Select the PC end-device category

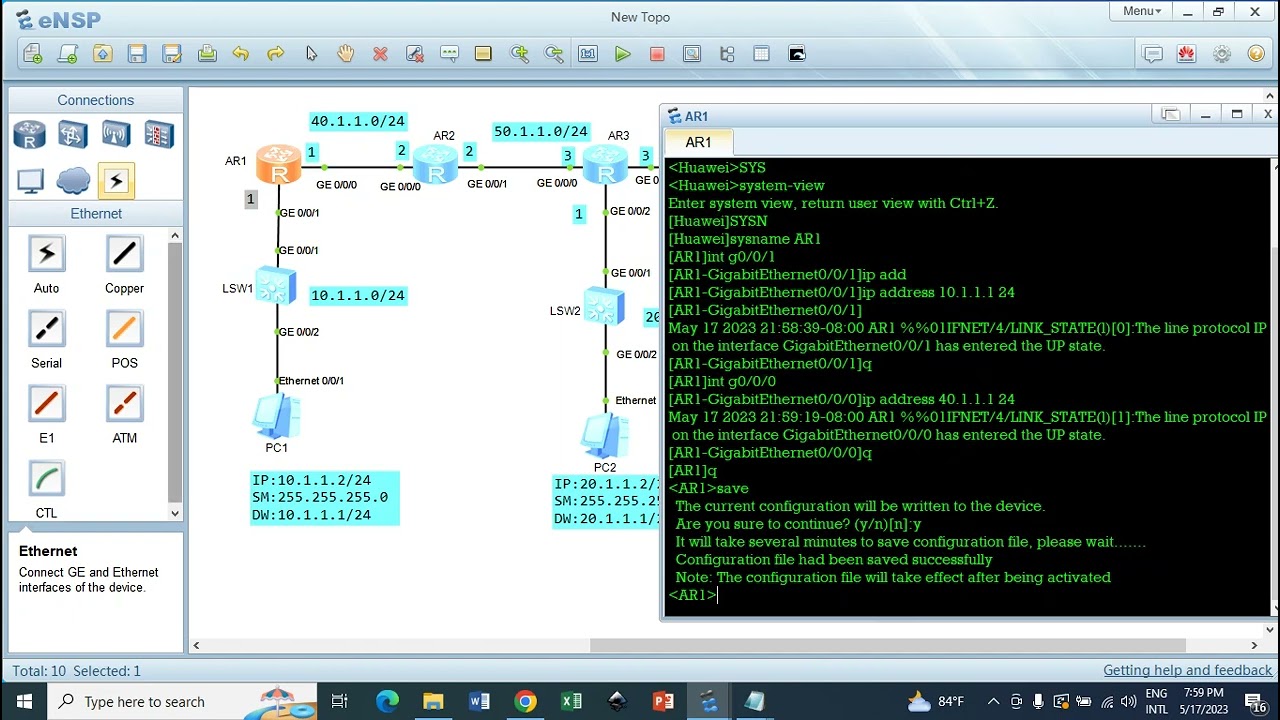coord(30,181)
